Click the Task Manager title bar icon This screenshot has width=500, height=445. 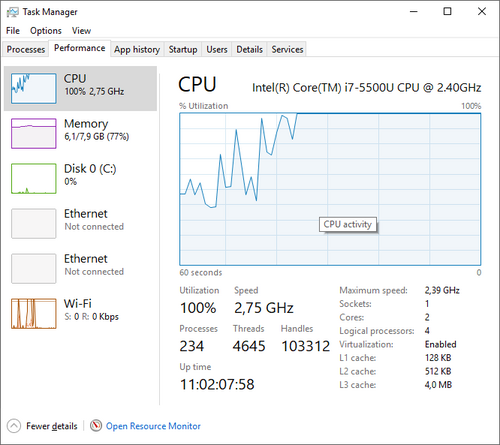tap(13, 12)
